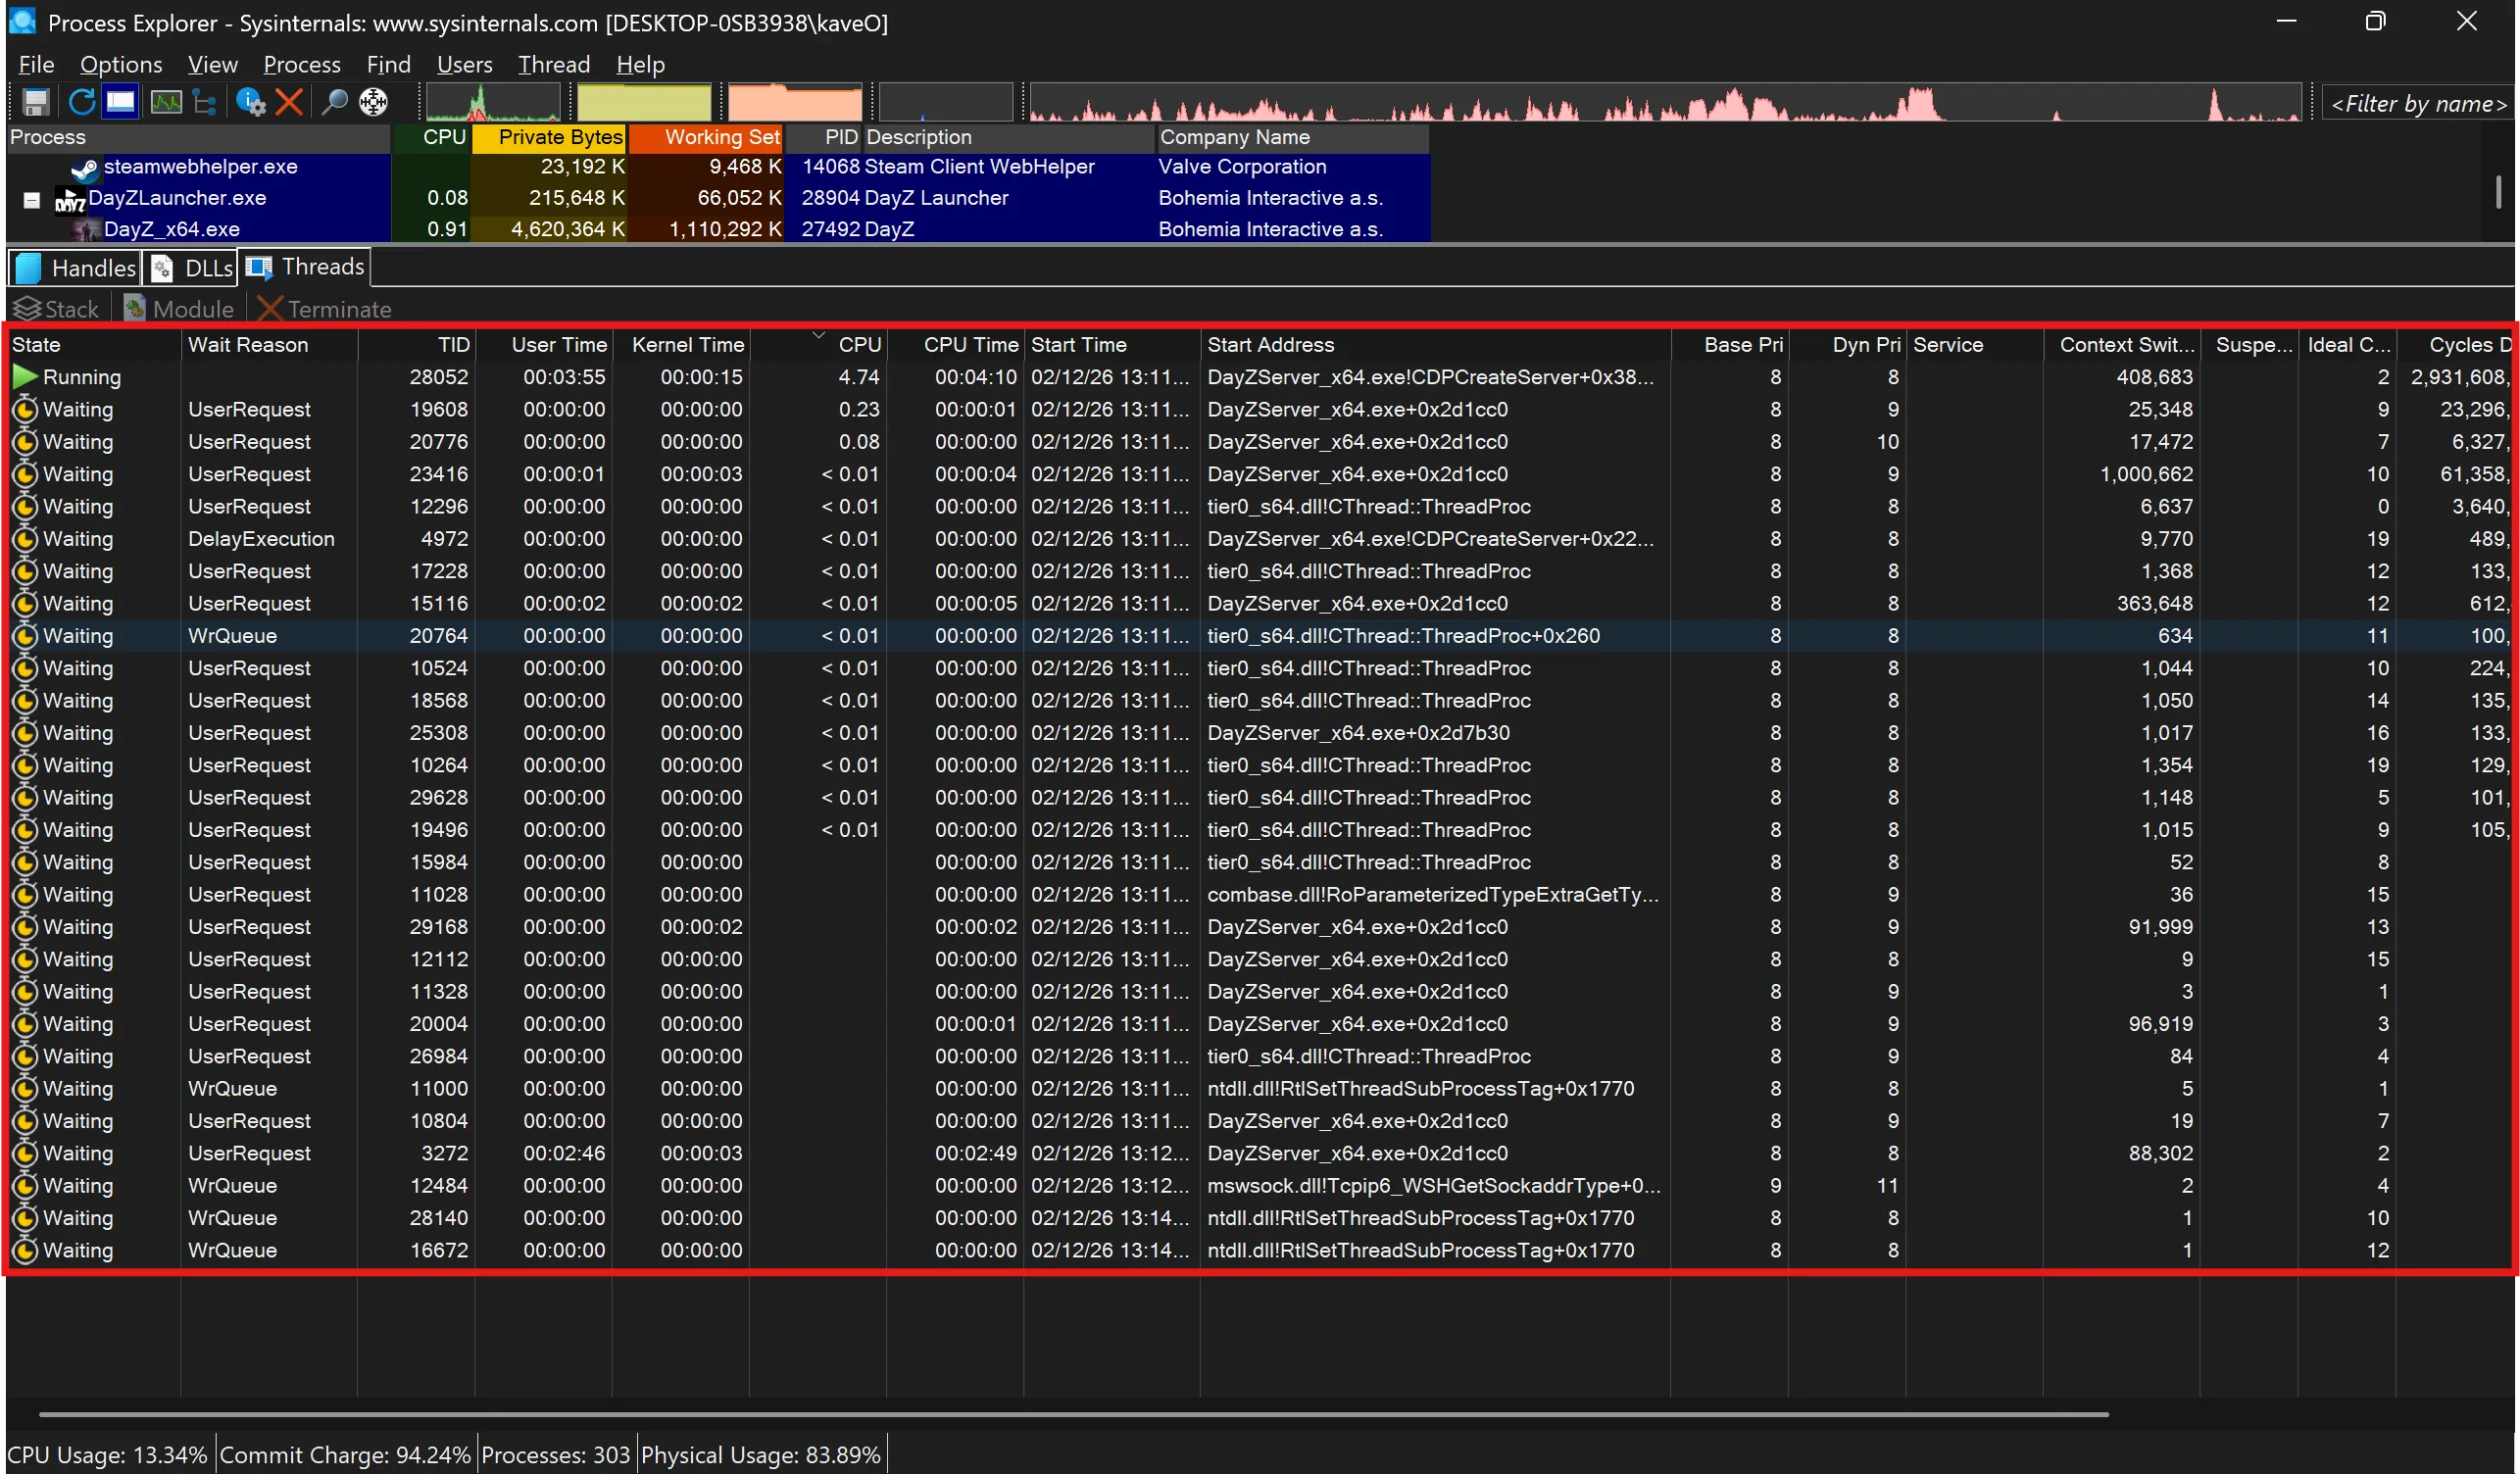Viewport: 2520px width, 1474px height.
Task: Click the Stack button
Action: (x=58, y=310)
